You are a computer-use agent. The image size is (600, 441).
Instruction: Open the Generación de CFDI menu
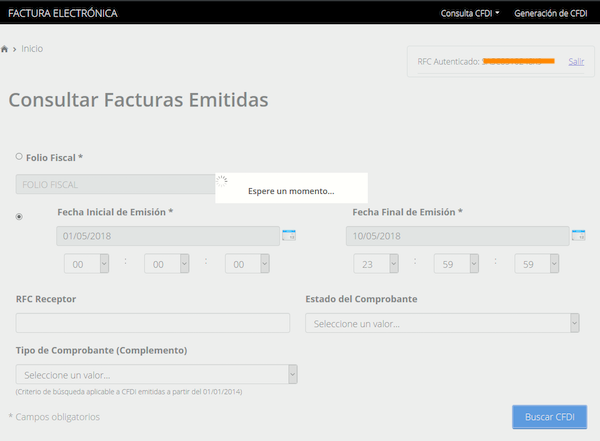tap(551, 13)
